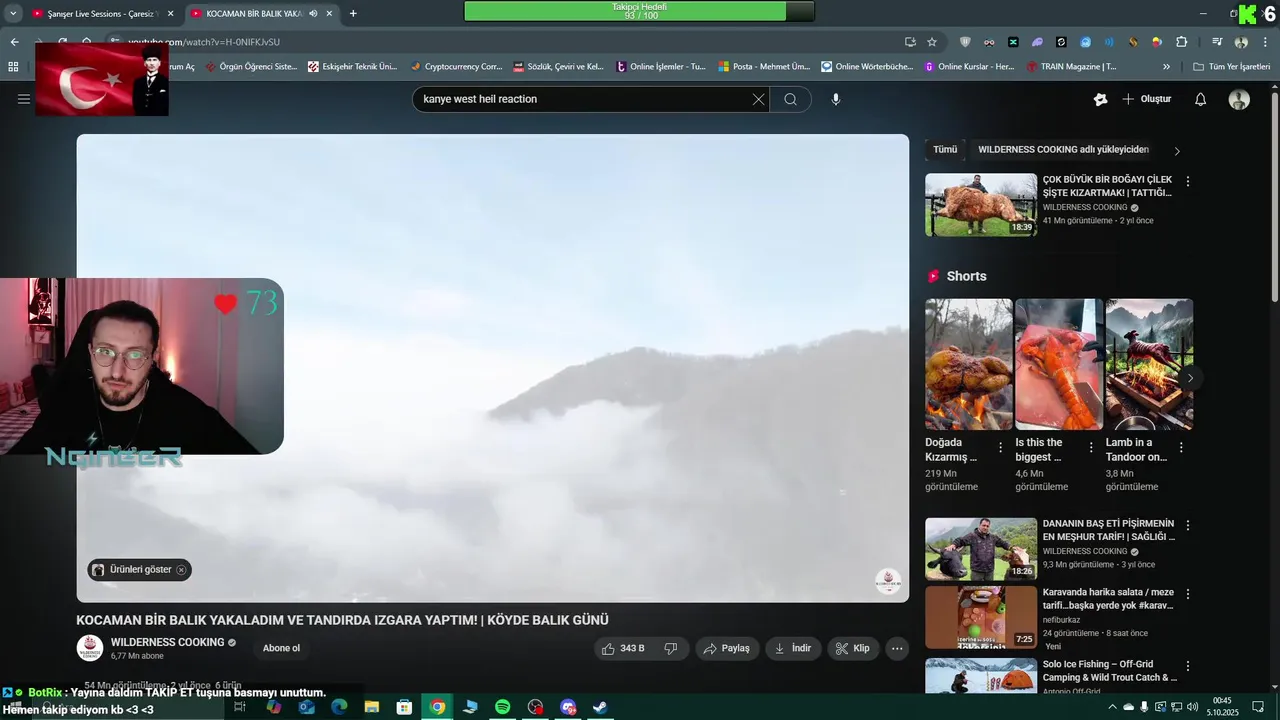
Task: Select WILDERNESS COOKING adlı yükleyiciden chip
Action: [1063, 149]
